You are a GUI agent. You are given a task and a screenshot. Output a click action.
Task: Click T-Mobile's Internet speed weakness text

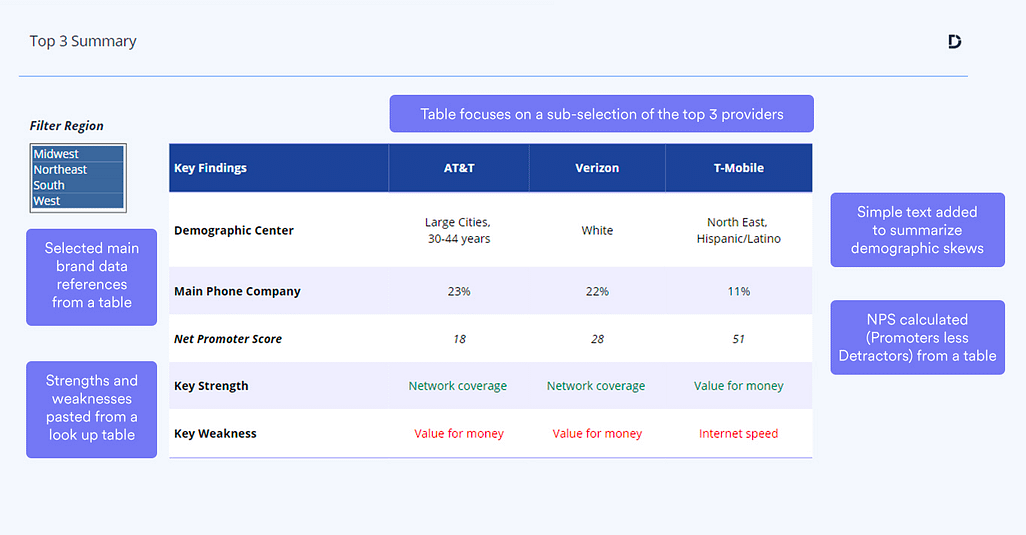point(738,434)
